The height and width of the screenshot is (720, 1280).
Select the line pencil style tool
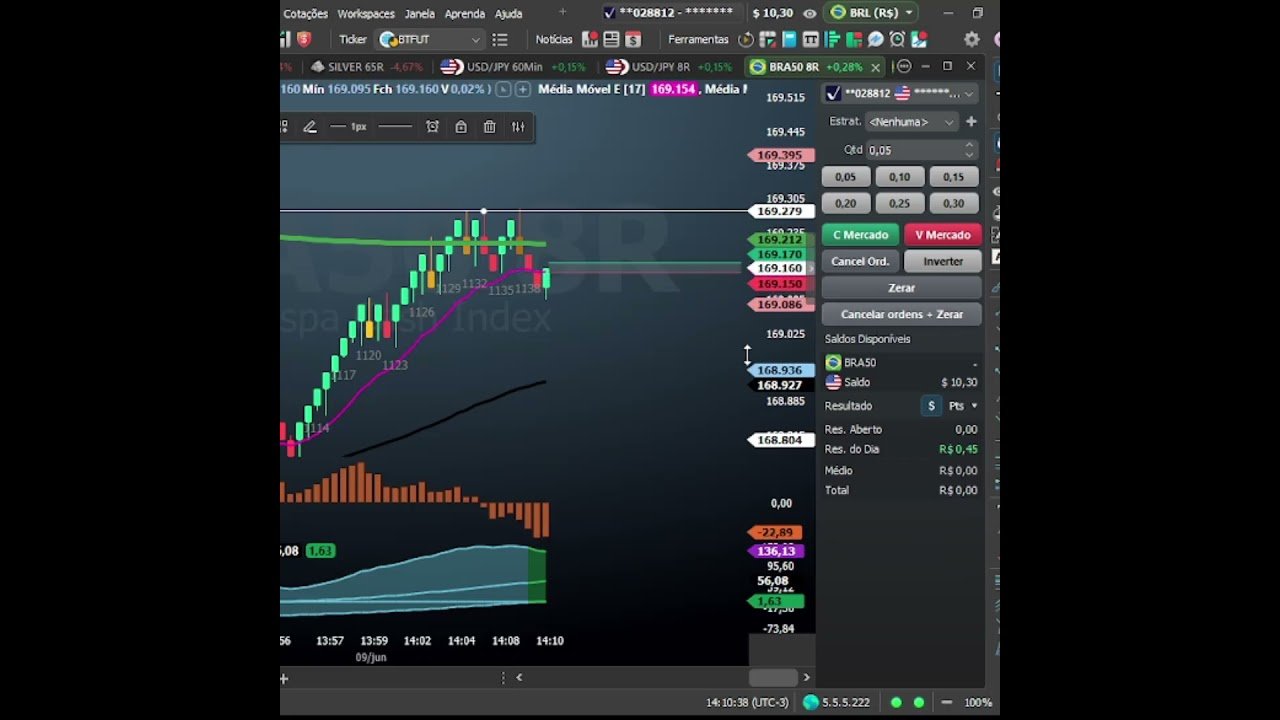coord(310,127)
